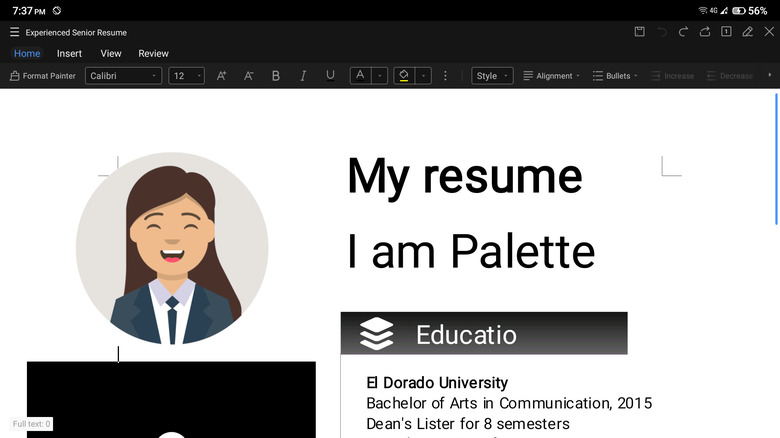Switch to the Review tab

(x=153, y=53)
